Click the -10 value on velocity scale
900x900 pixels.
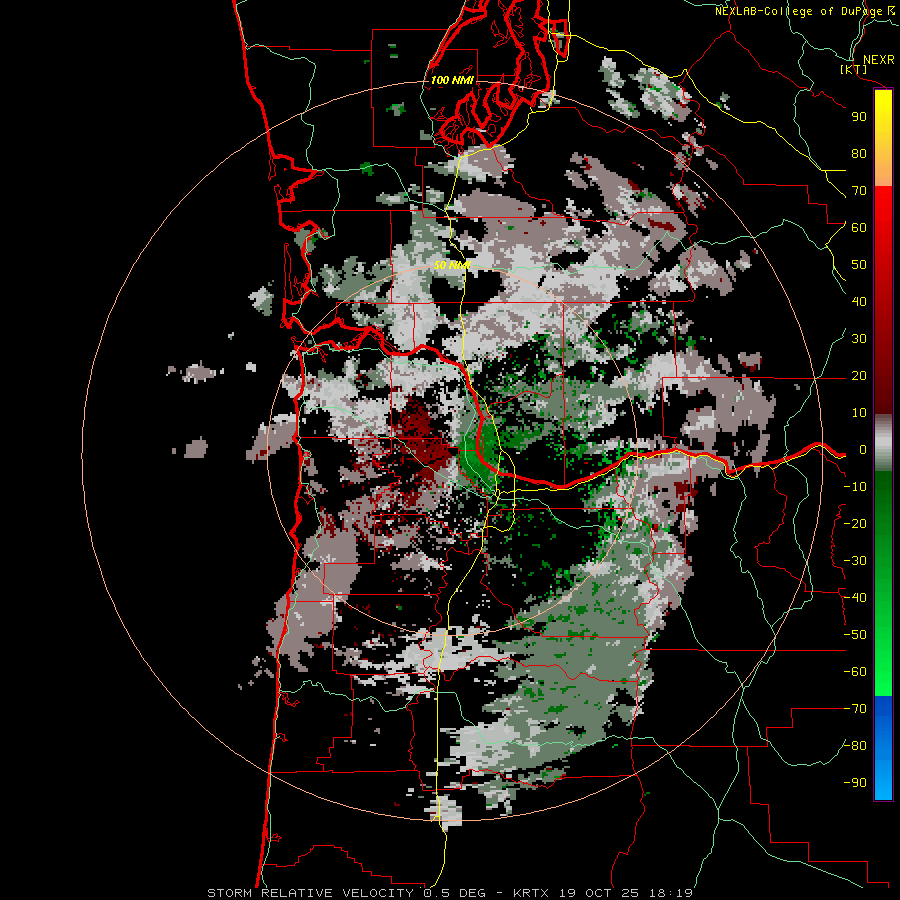[x=855, y=487]
